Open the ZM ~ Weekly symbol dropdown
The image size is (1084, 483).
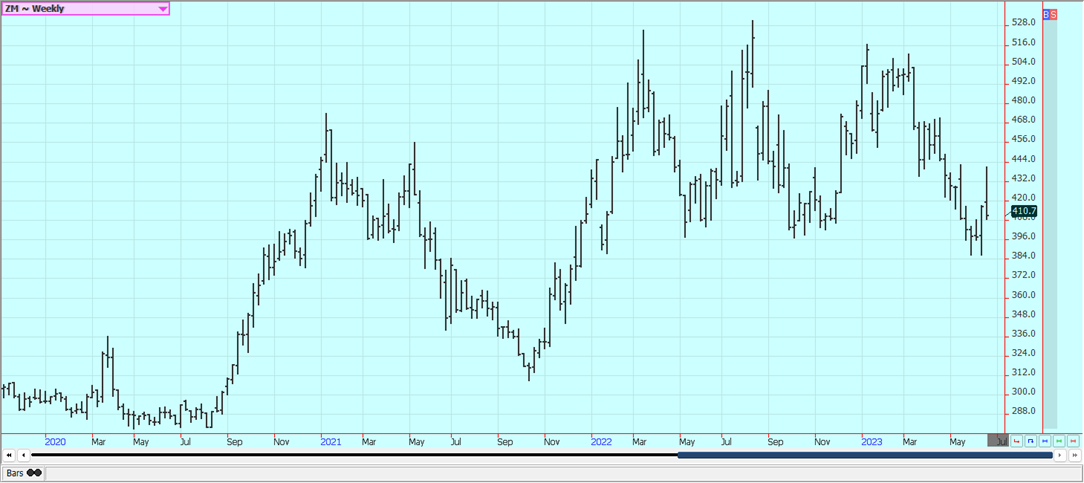(x=85, y=8)
